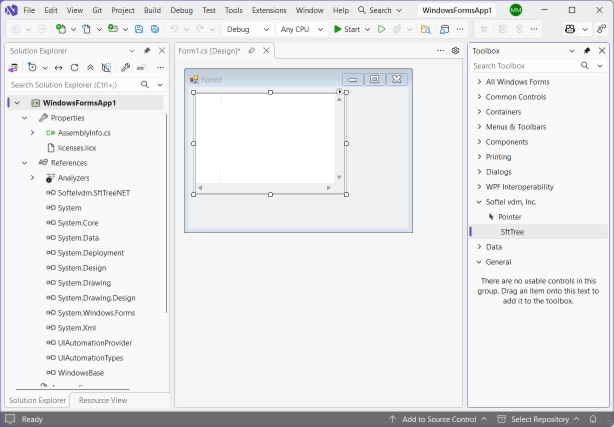Open the Start button dropdown arrow
Image resolution: width=614 pixels, height=427 pixels.
367,29
